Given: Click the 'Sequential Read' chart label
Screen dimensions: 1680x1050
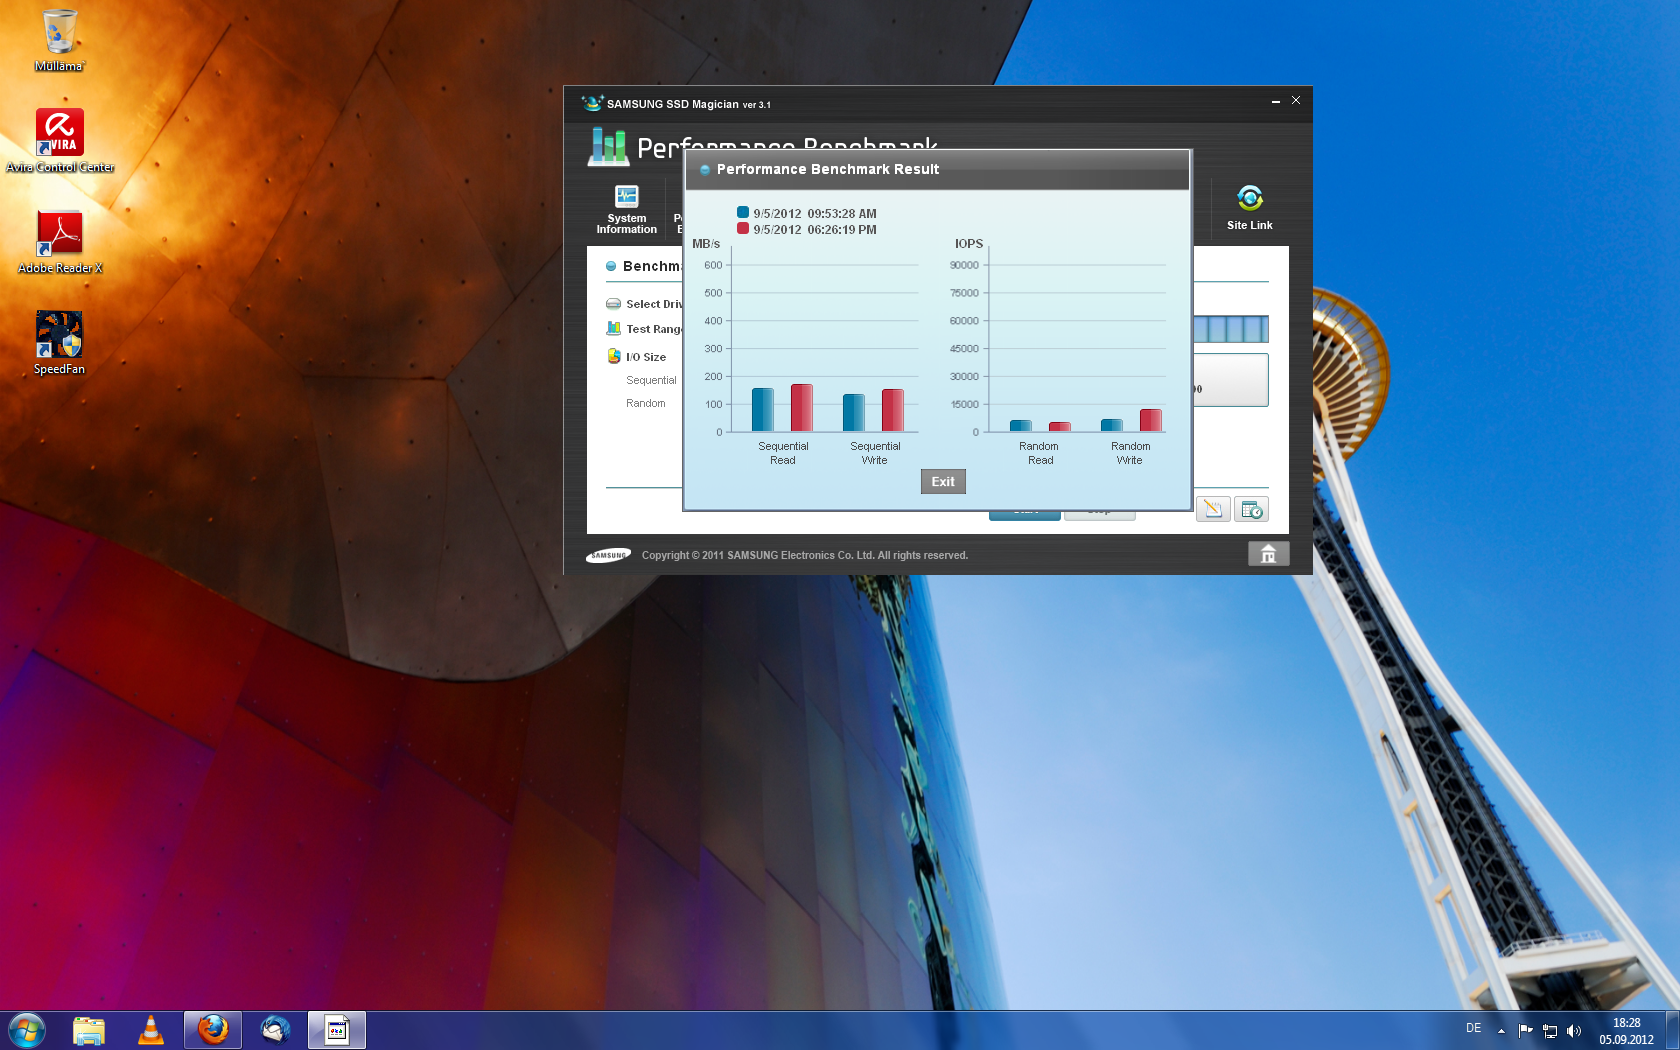Looking at the screenshot, I should point(783,453).
